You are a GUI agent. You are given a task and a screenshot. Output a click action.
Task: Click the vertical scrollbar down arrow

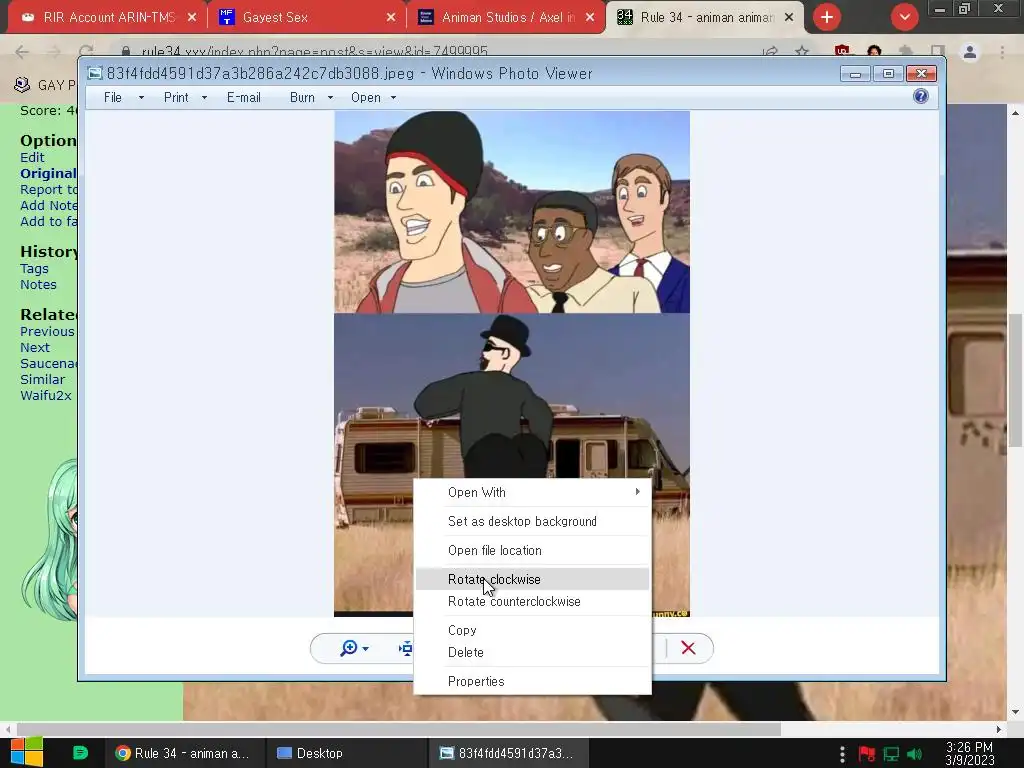point(1016,712)
